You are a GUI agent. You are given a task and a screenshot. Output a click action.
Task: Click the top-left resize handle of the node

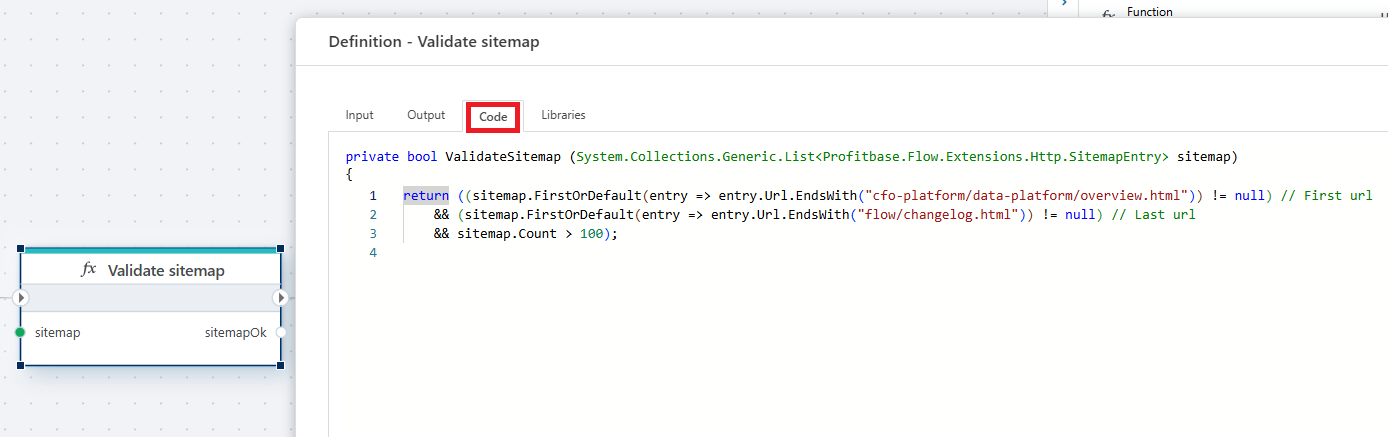coord(21,249)
